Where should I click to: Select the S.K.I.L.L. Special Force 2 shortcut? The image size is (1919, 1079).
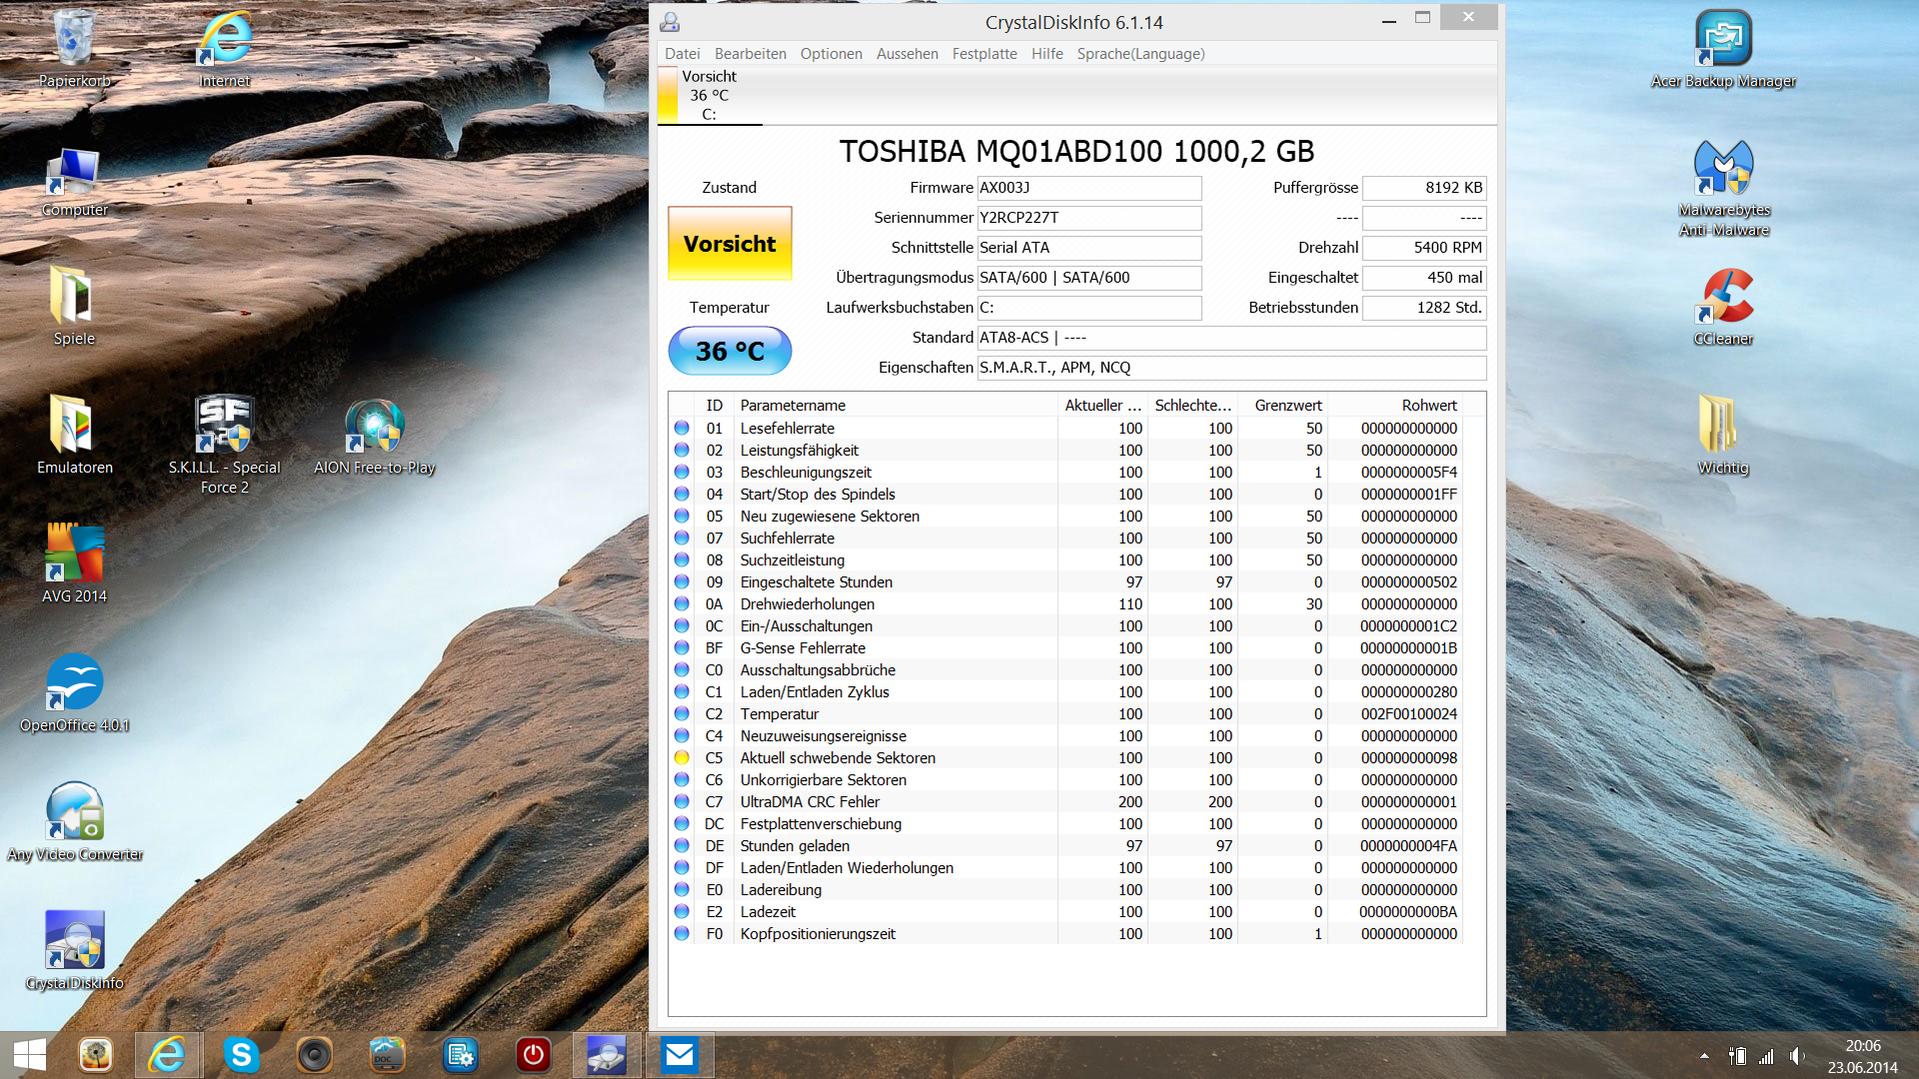pos(224,444)
